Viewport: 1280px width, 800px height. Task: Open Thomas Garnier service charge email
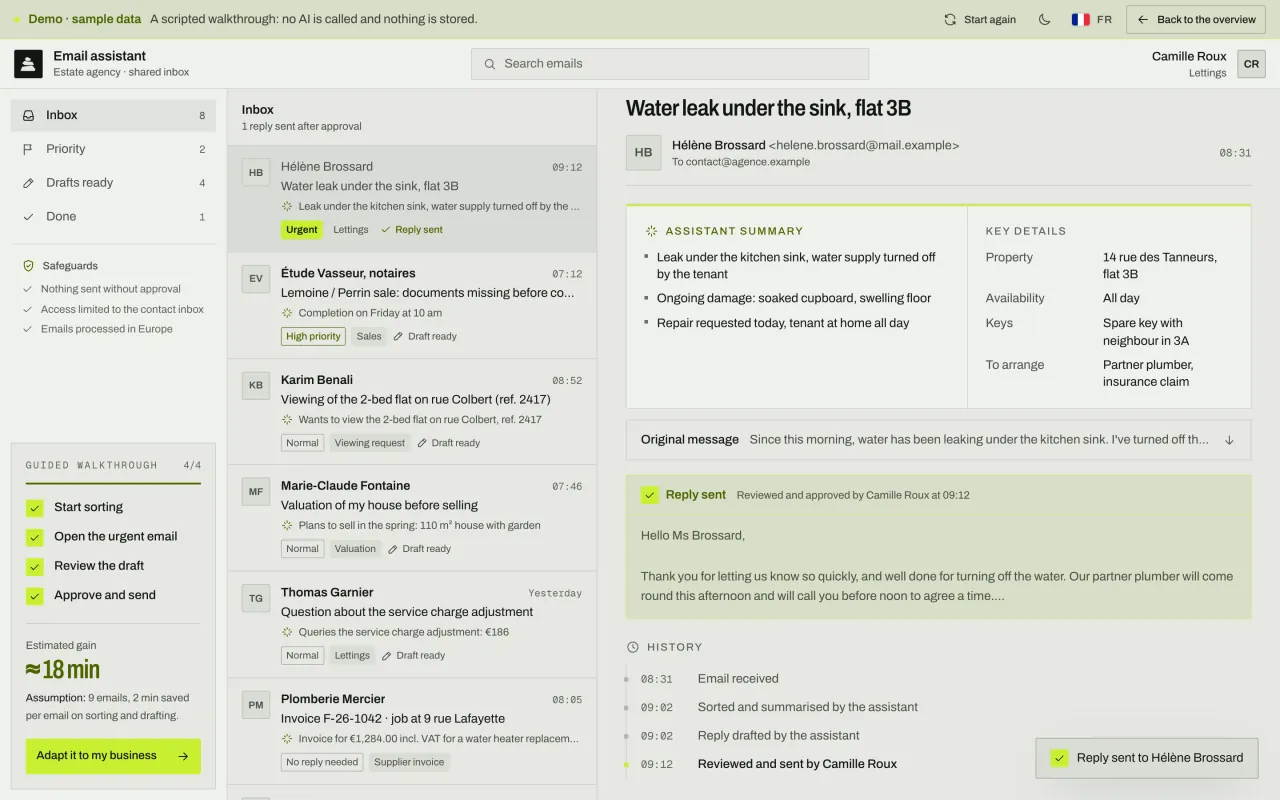pos(412,625)
